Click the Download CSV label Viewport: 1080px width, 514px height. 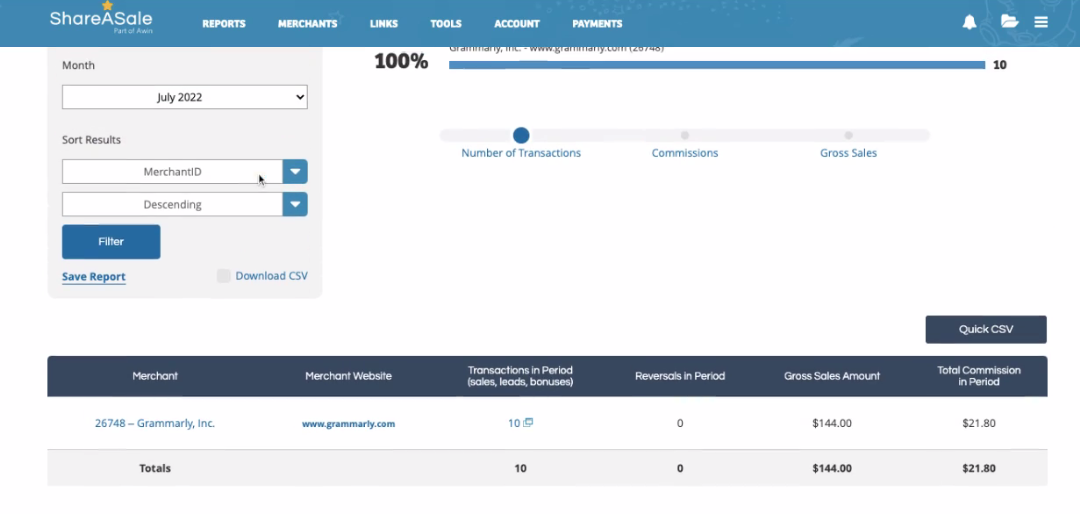click(271, 276)
